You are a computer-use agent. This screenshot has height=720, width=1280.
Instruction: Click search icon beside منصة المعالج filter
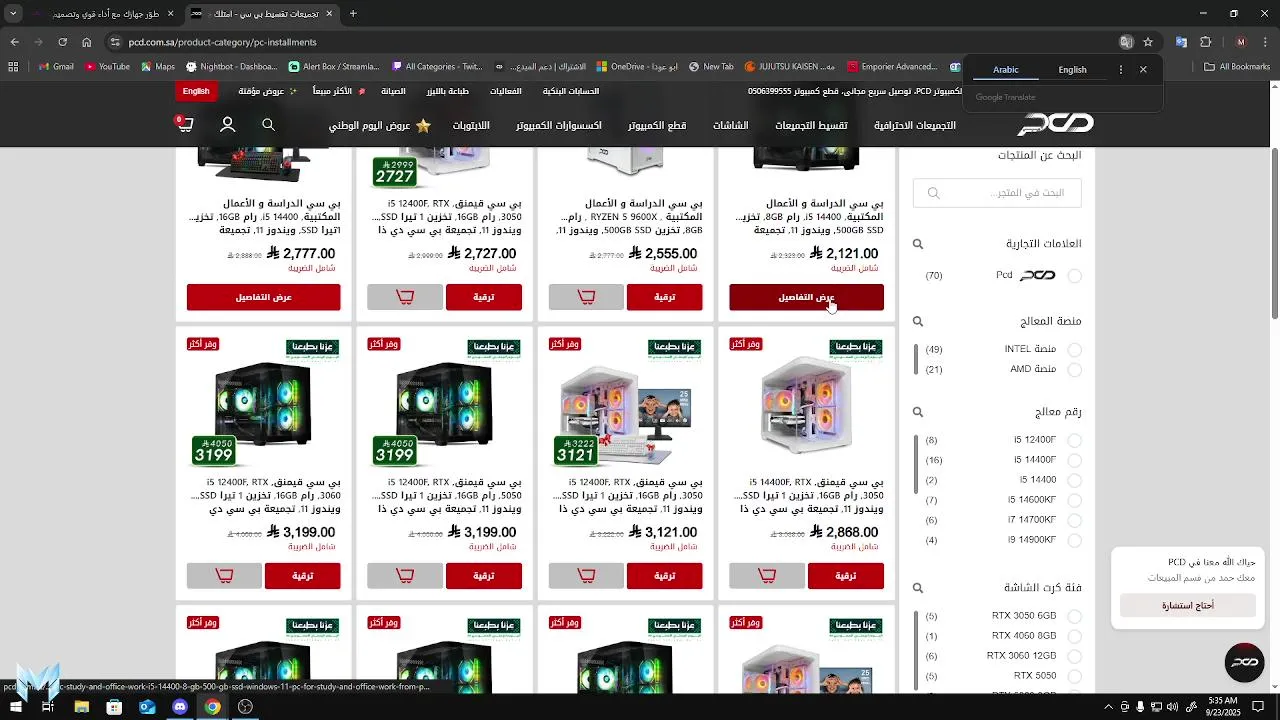click(918, 322)
